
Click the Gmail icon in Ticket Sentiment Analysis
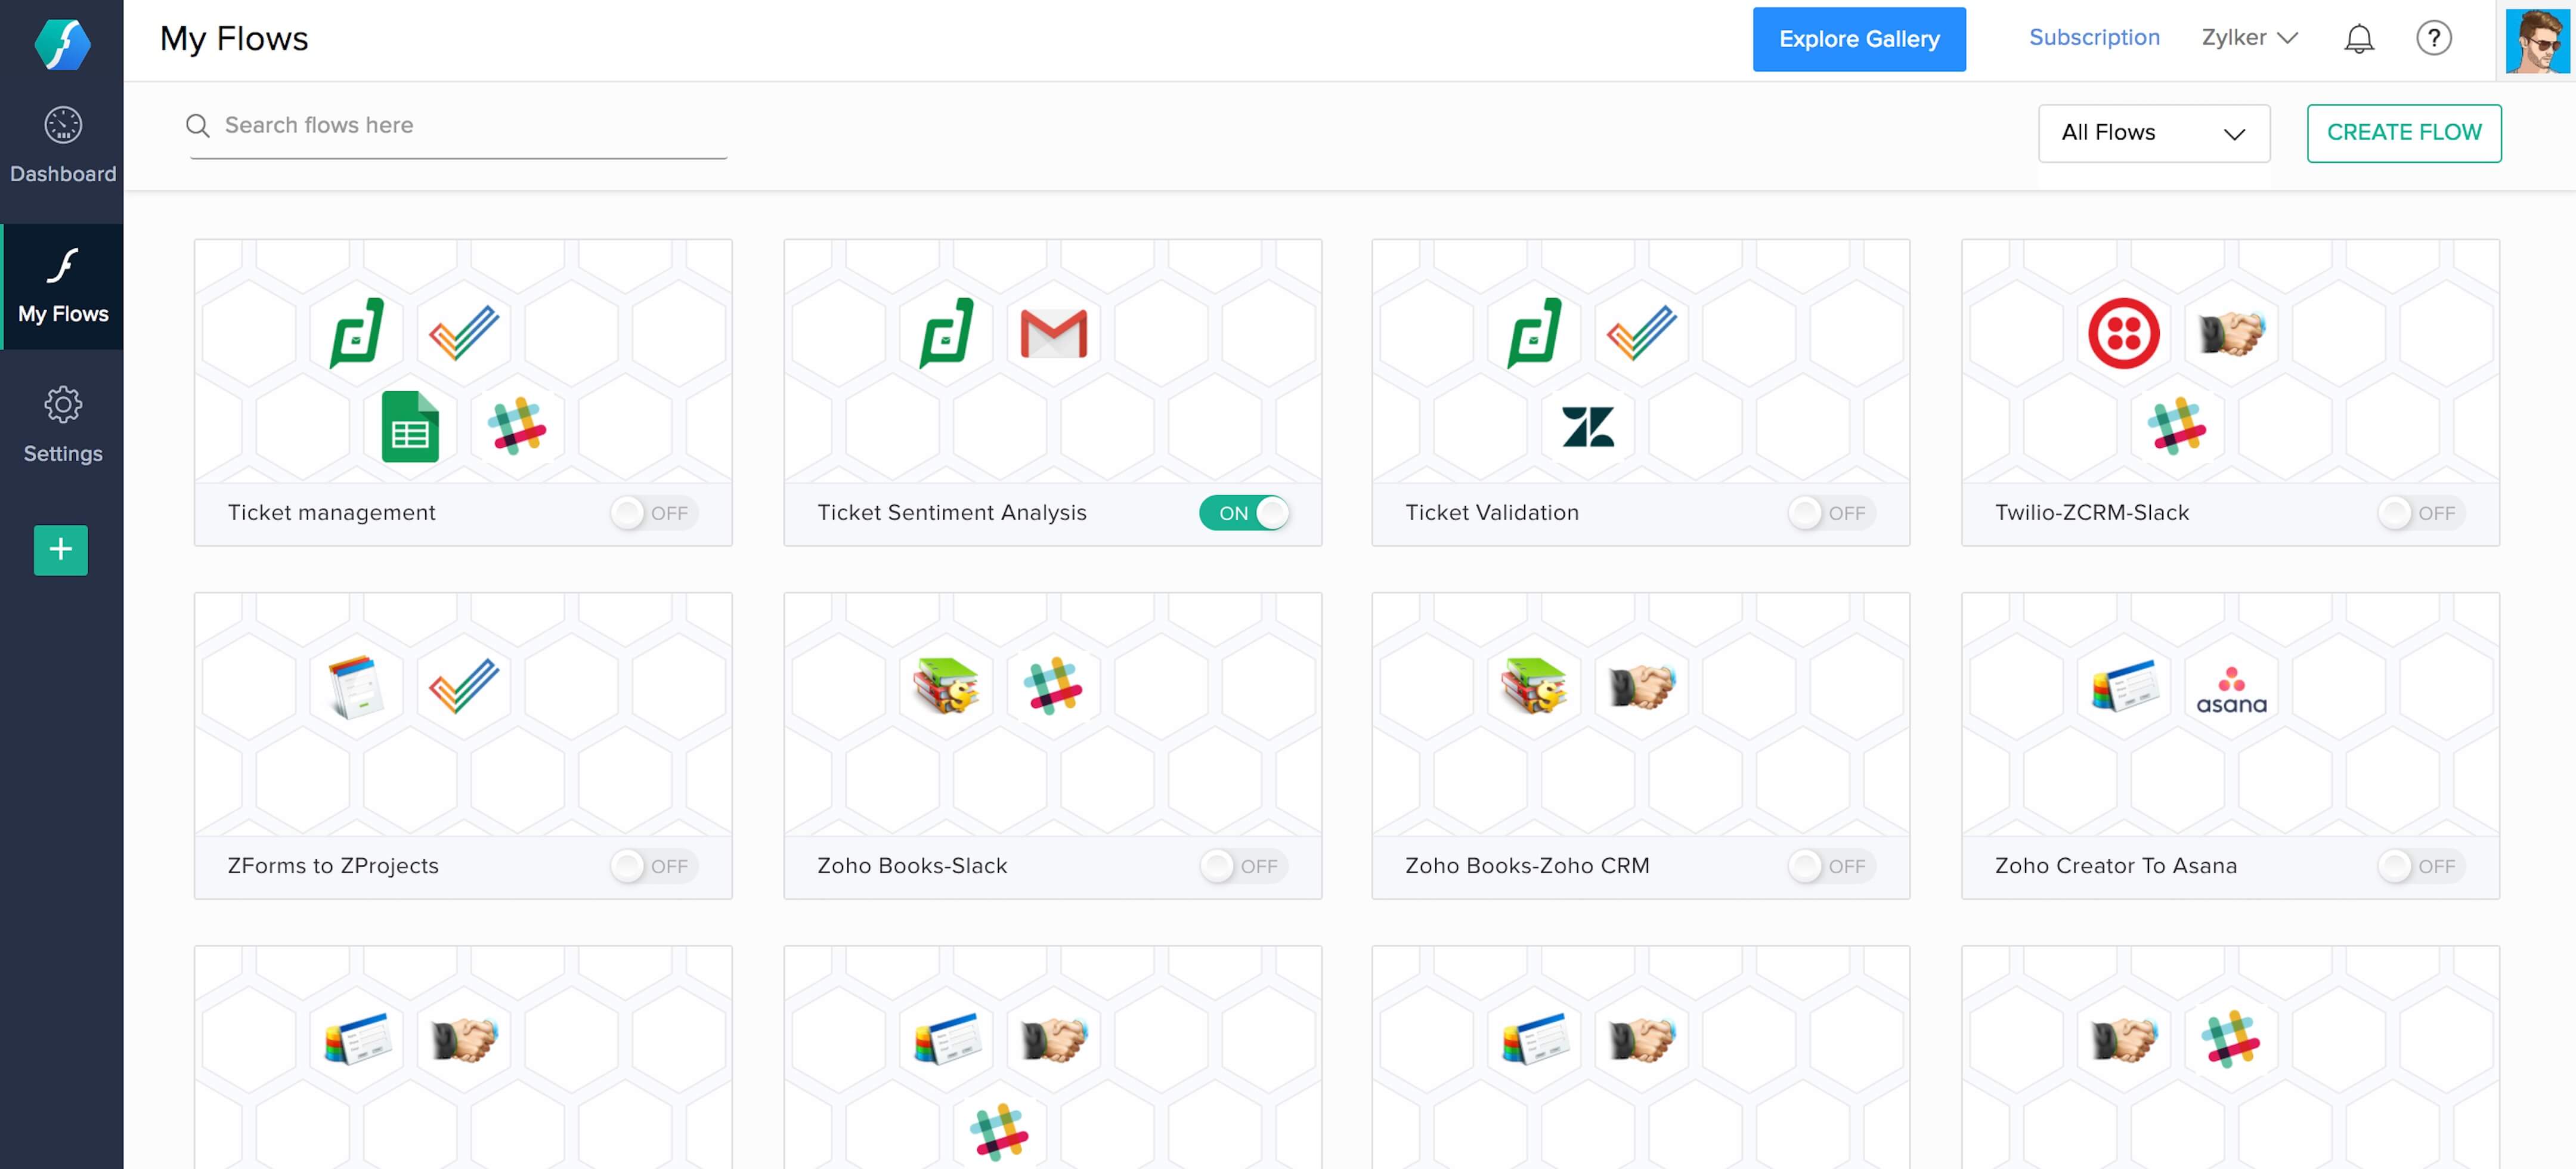click(x=1053, y=333)
